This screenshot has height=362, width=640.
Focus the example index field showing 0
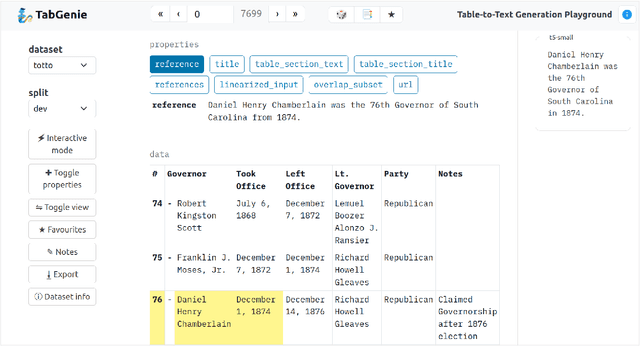coord(210,14)
